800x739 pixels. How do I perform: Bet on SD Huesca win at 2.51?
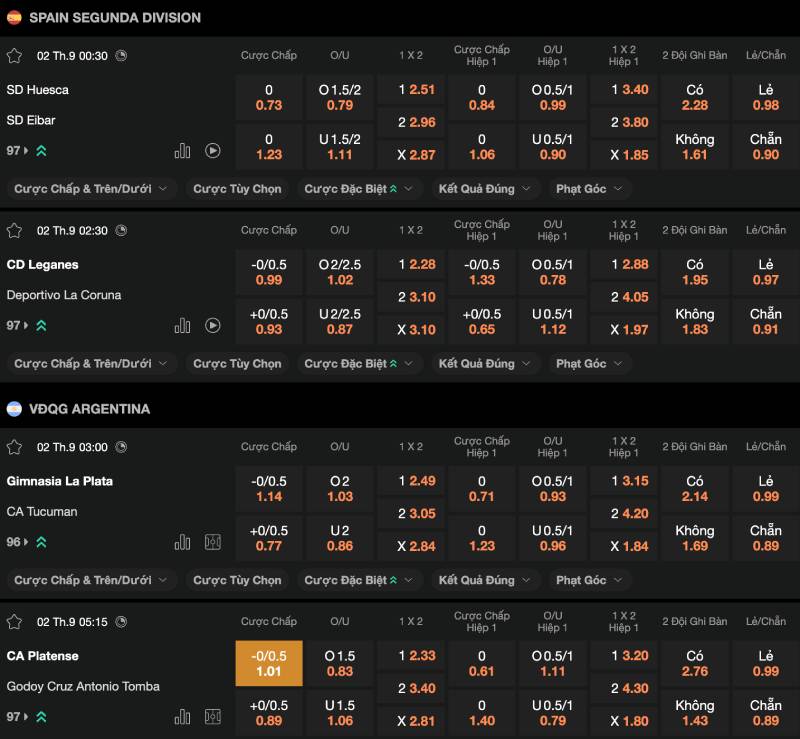click(x=412, y=90)
